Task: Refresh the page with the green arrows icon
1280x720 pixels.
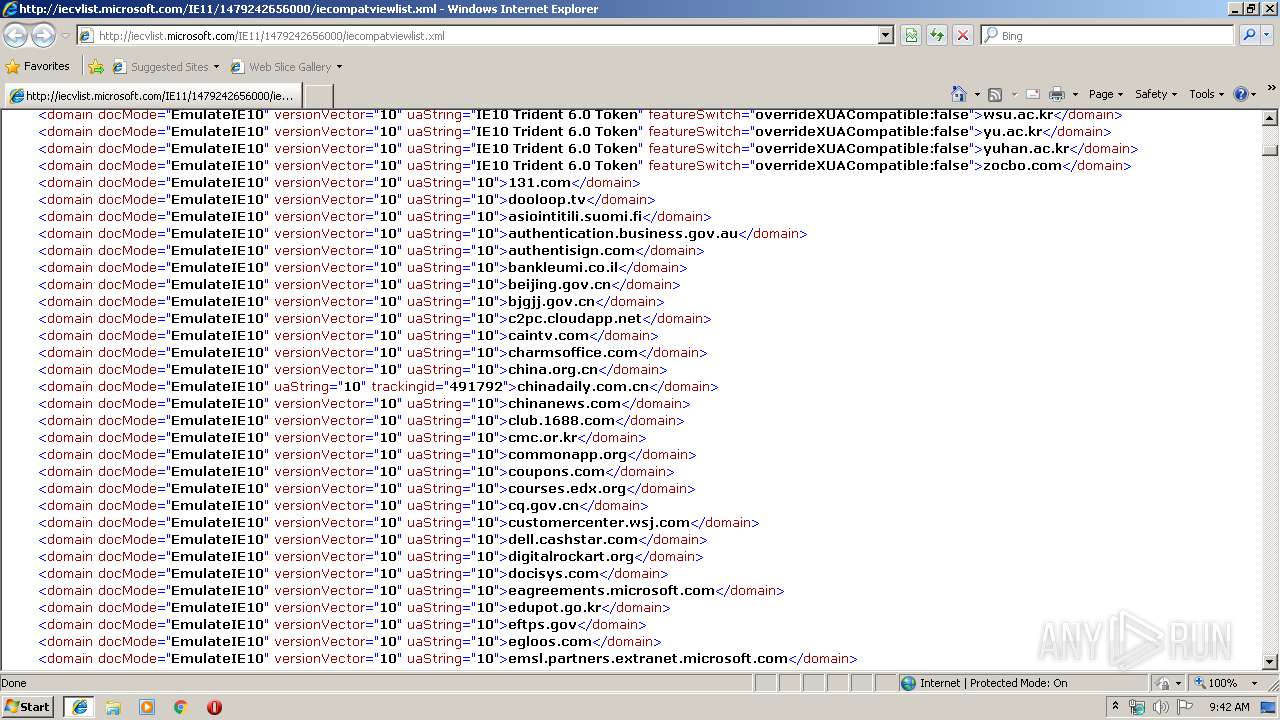Action: pos(937,35)
